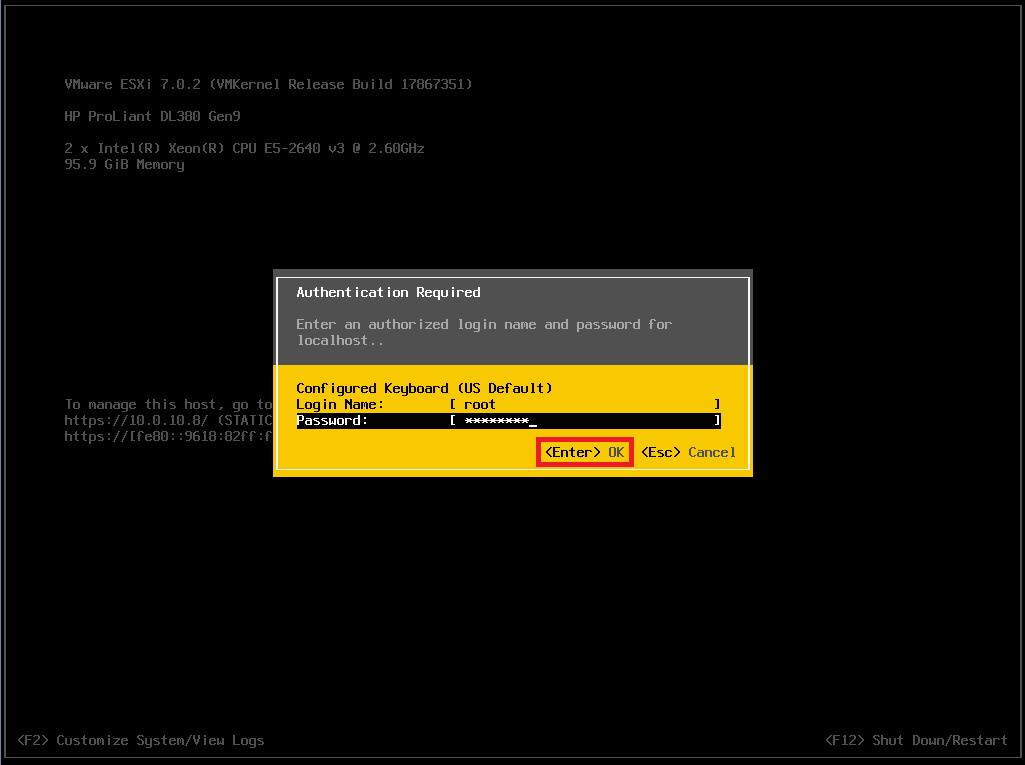
Task: Click the Intel Xeon CPU E5-2640 line
Action: pos(244,148)
